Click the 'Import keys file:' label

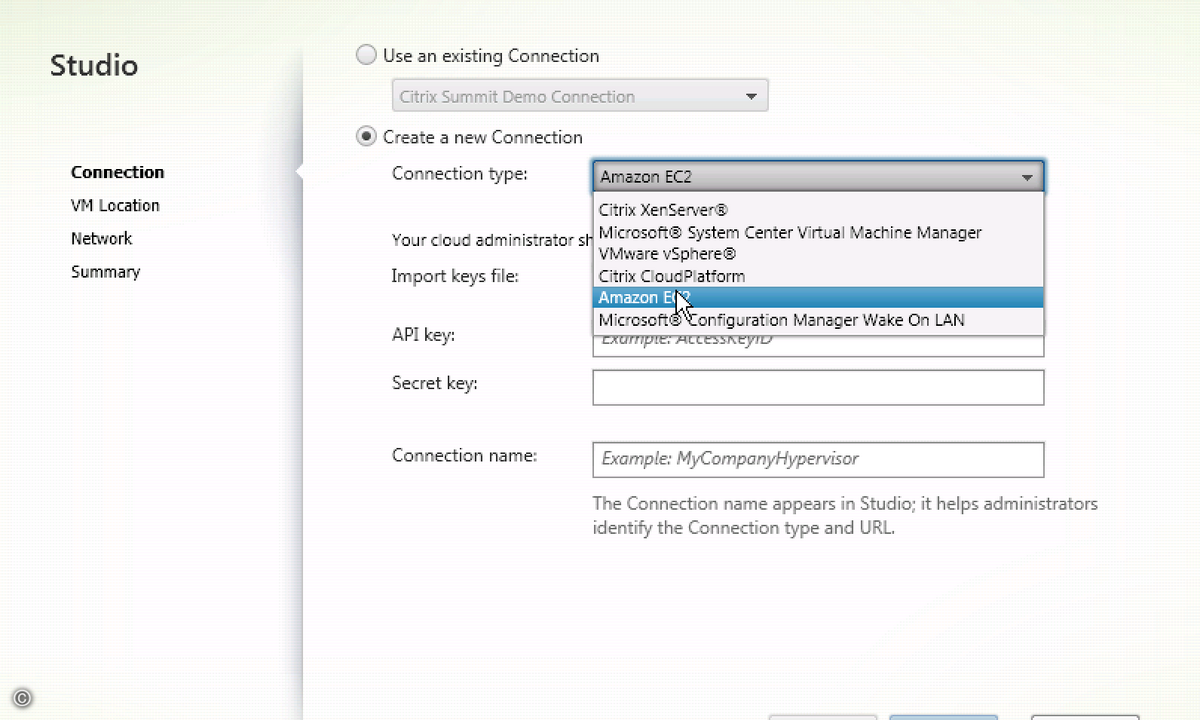pos(455,276)
